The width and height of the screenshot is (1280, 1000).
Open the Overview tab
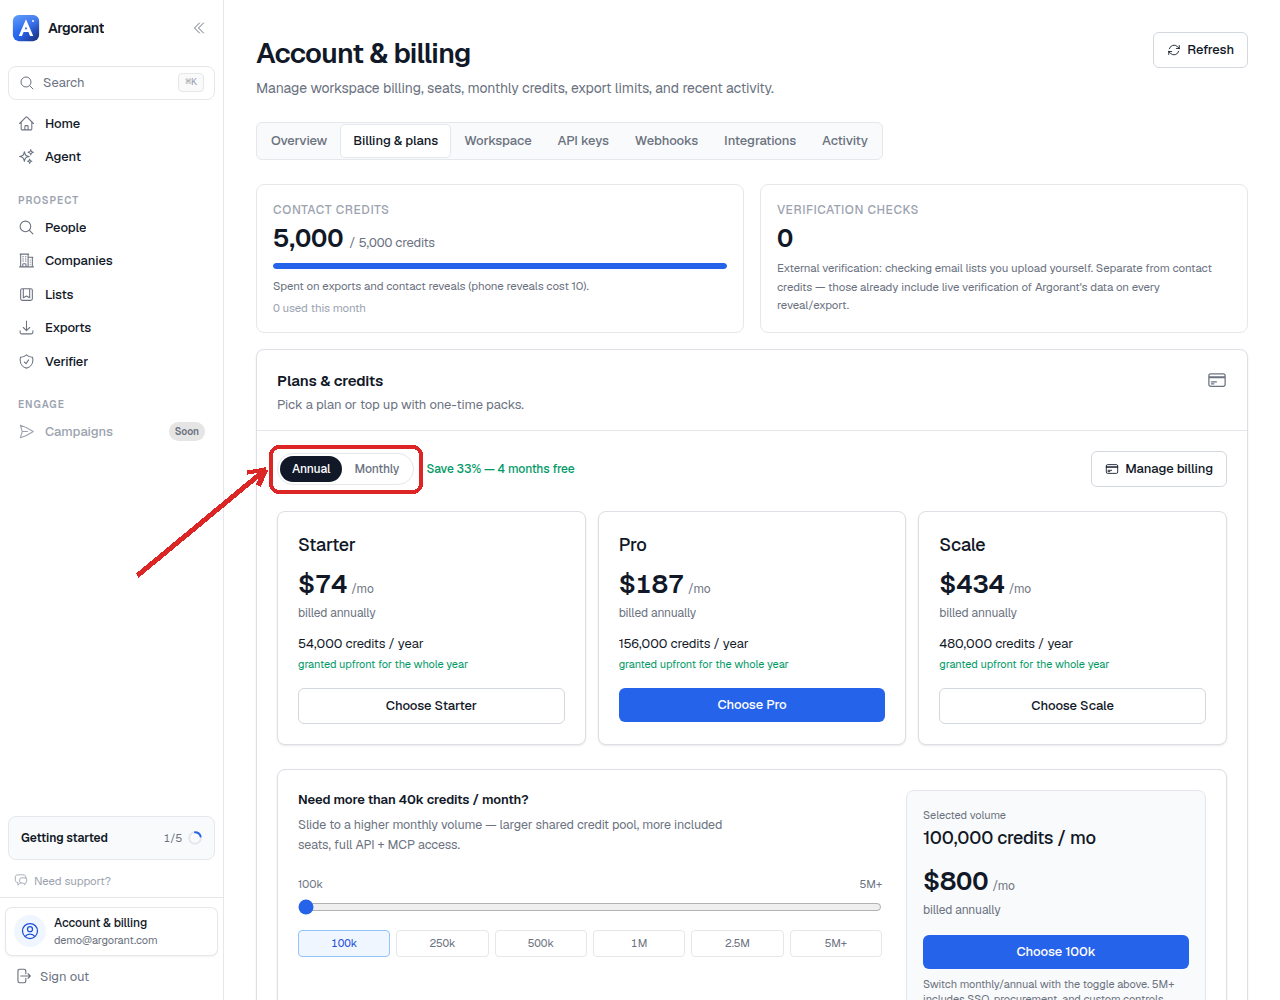(x=299, y=141)
